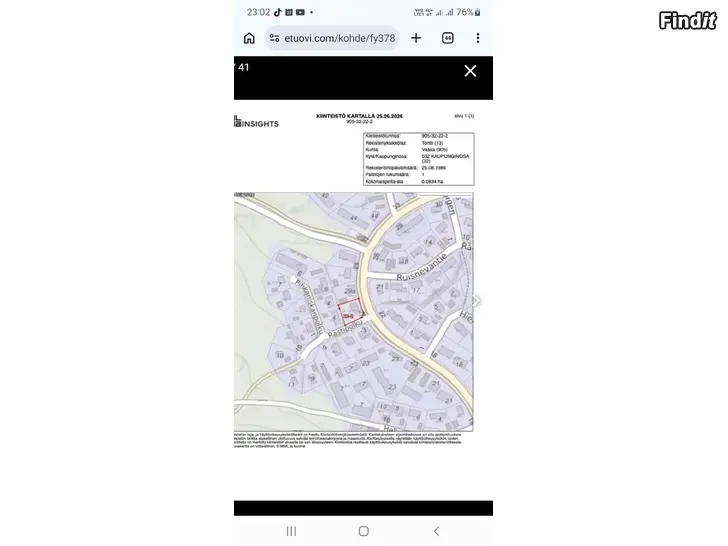Close the image viewer with X
The width and height of the screenshot is (728, 546).
[x=470, y=71]
